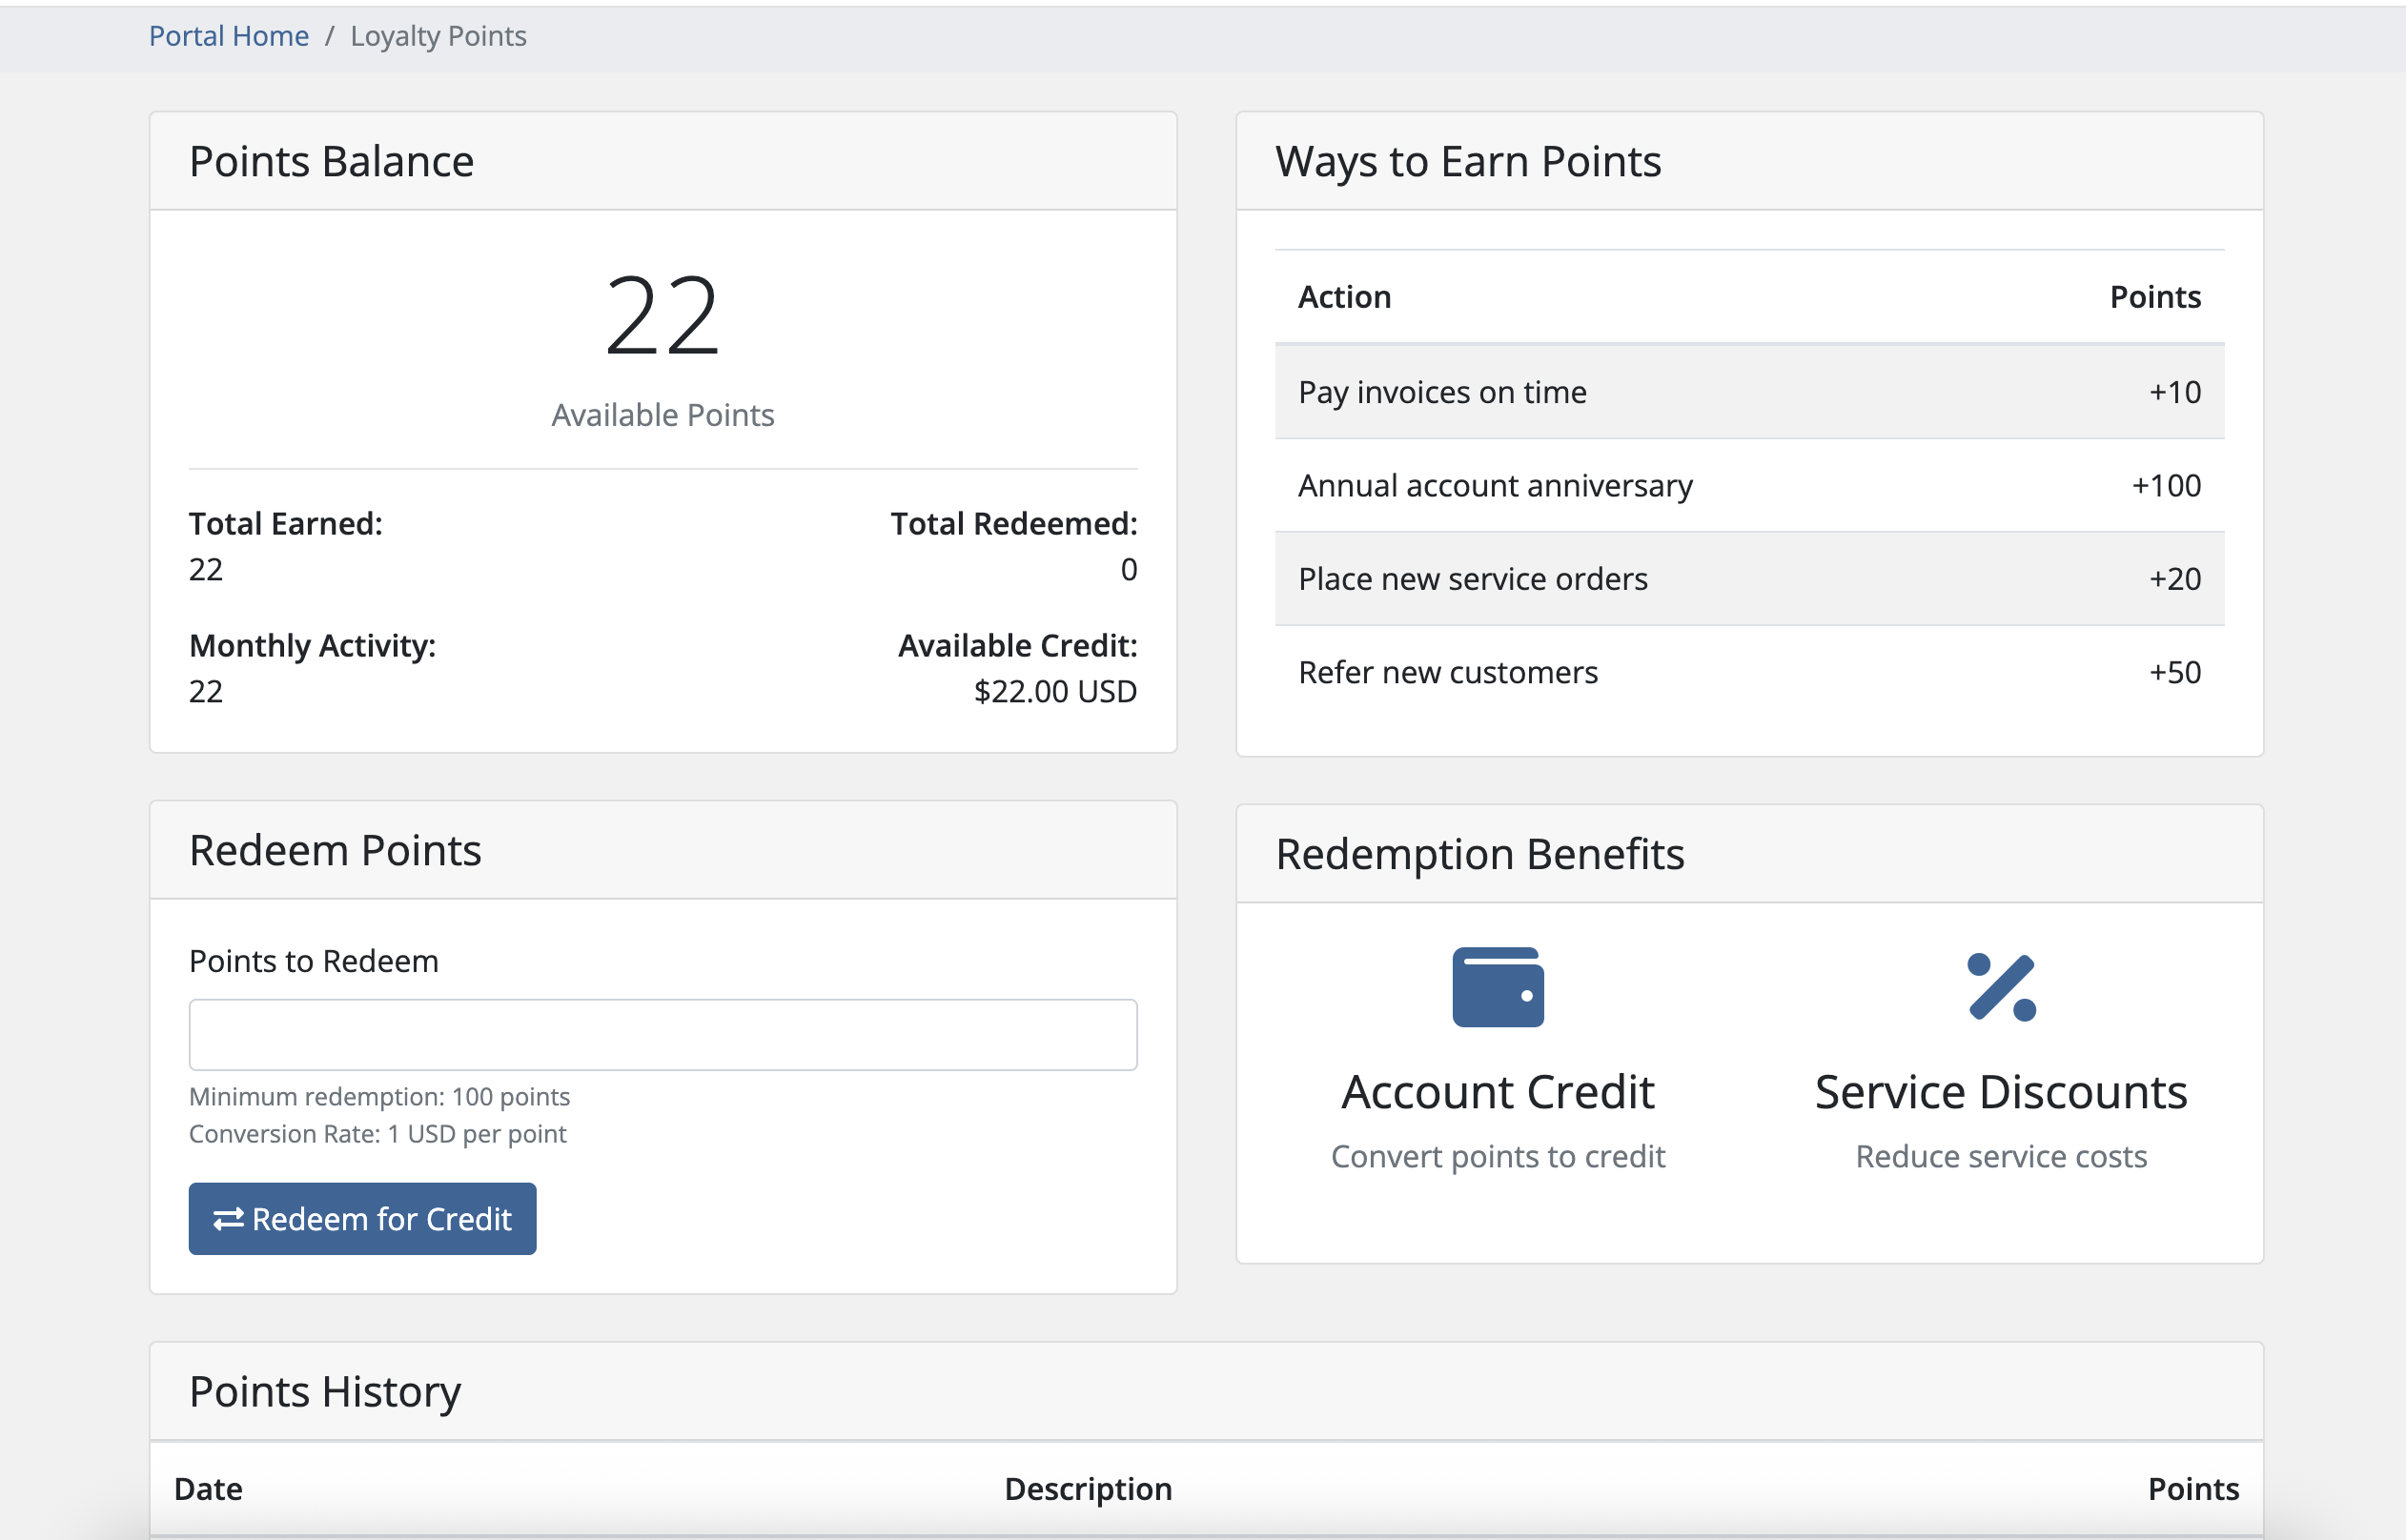Select the Service Discounts redemption benefit
The width and height of the screenshot is (2406, 1540).
2000,1091
